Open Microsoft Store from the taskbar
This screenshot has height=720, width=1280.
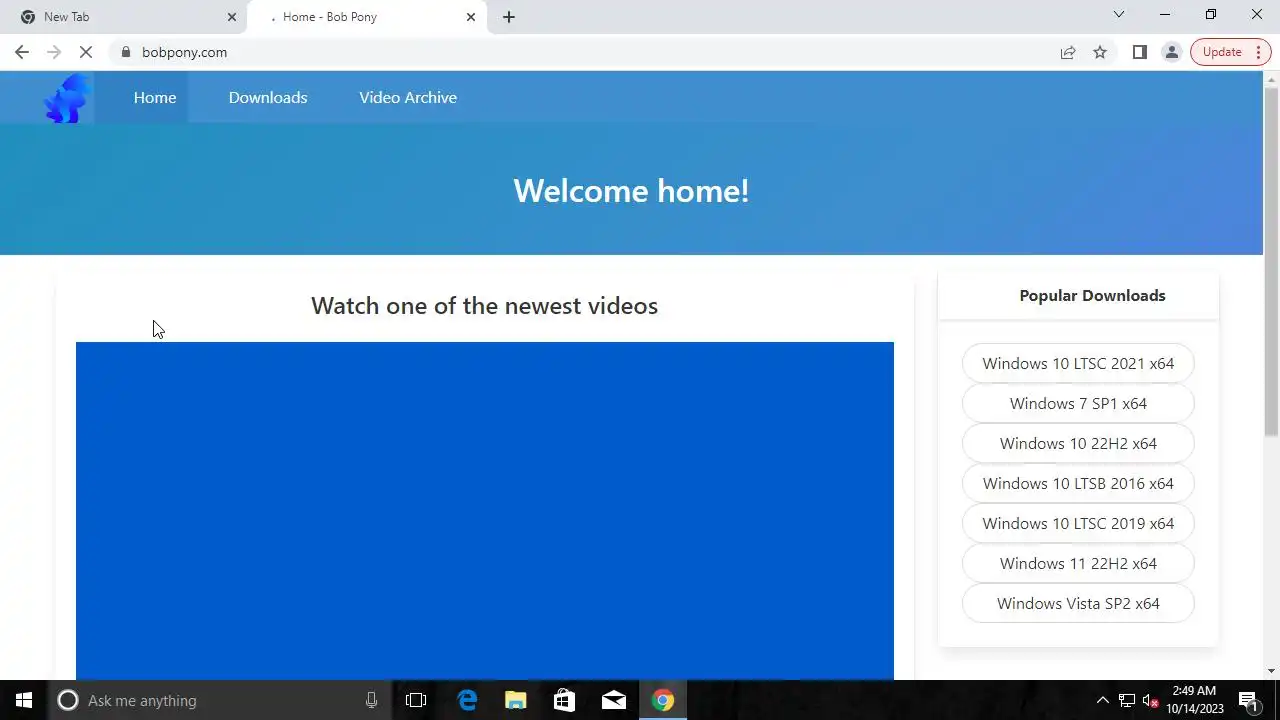[565, 700]
